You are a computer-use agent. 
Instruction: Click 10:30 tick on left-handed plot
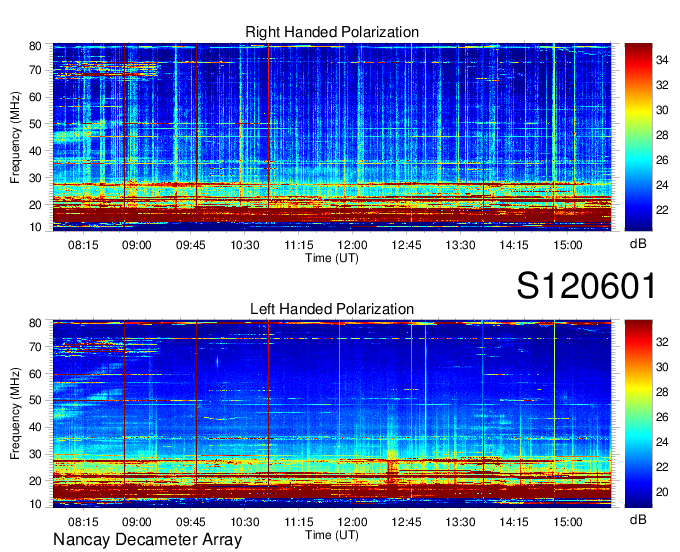coord(245,522)
